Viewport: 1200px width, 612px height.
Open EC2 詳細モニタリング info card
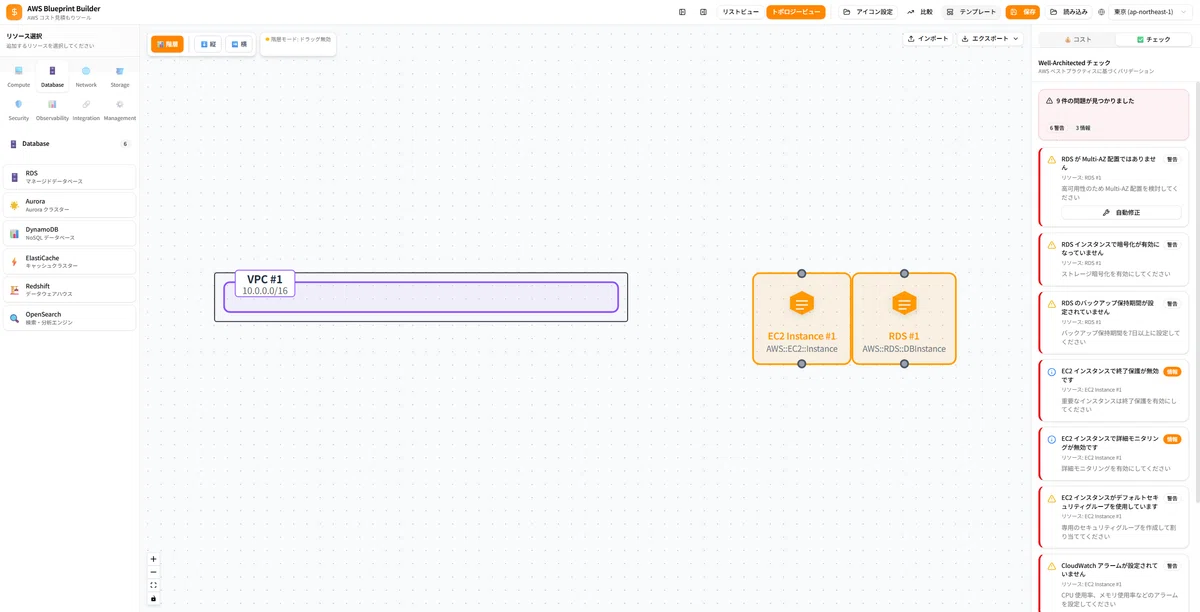click(1115, 453)
